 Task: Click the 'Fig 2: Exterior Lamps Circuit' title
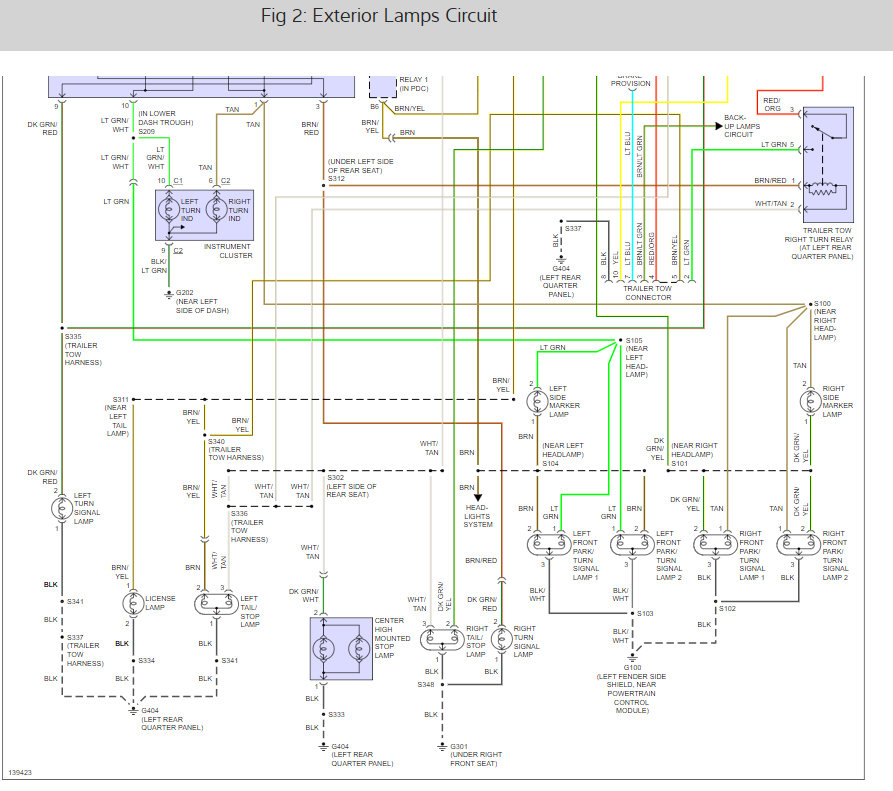[379, 15]
